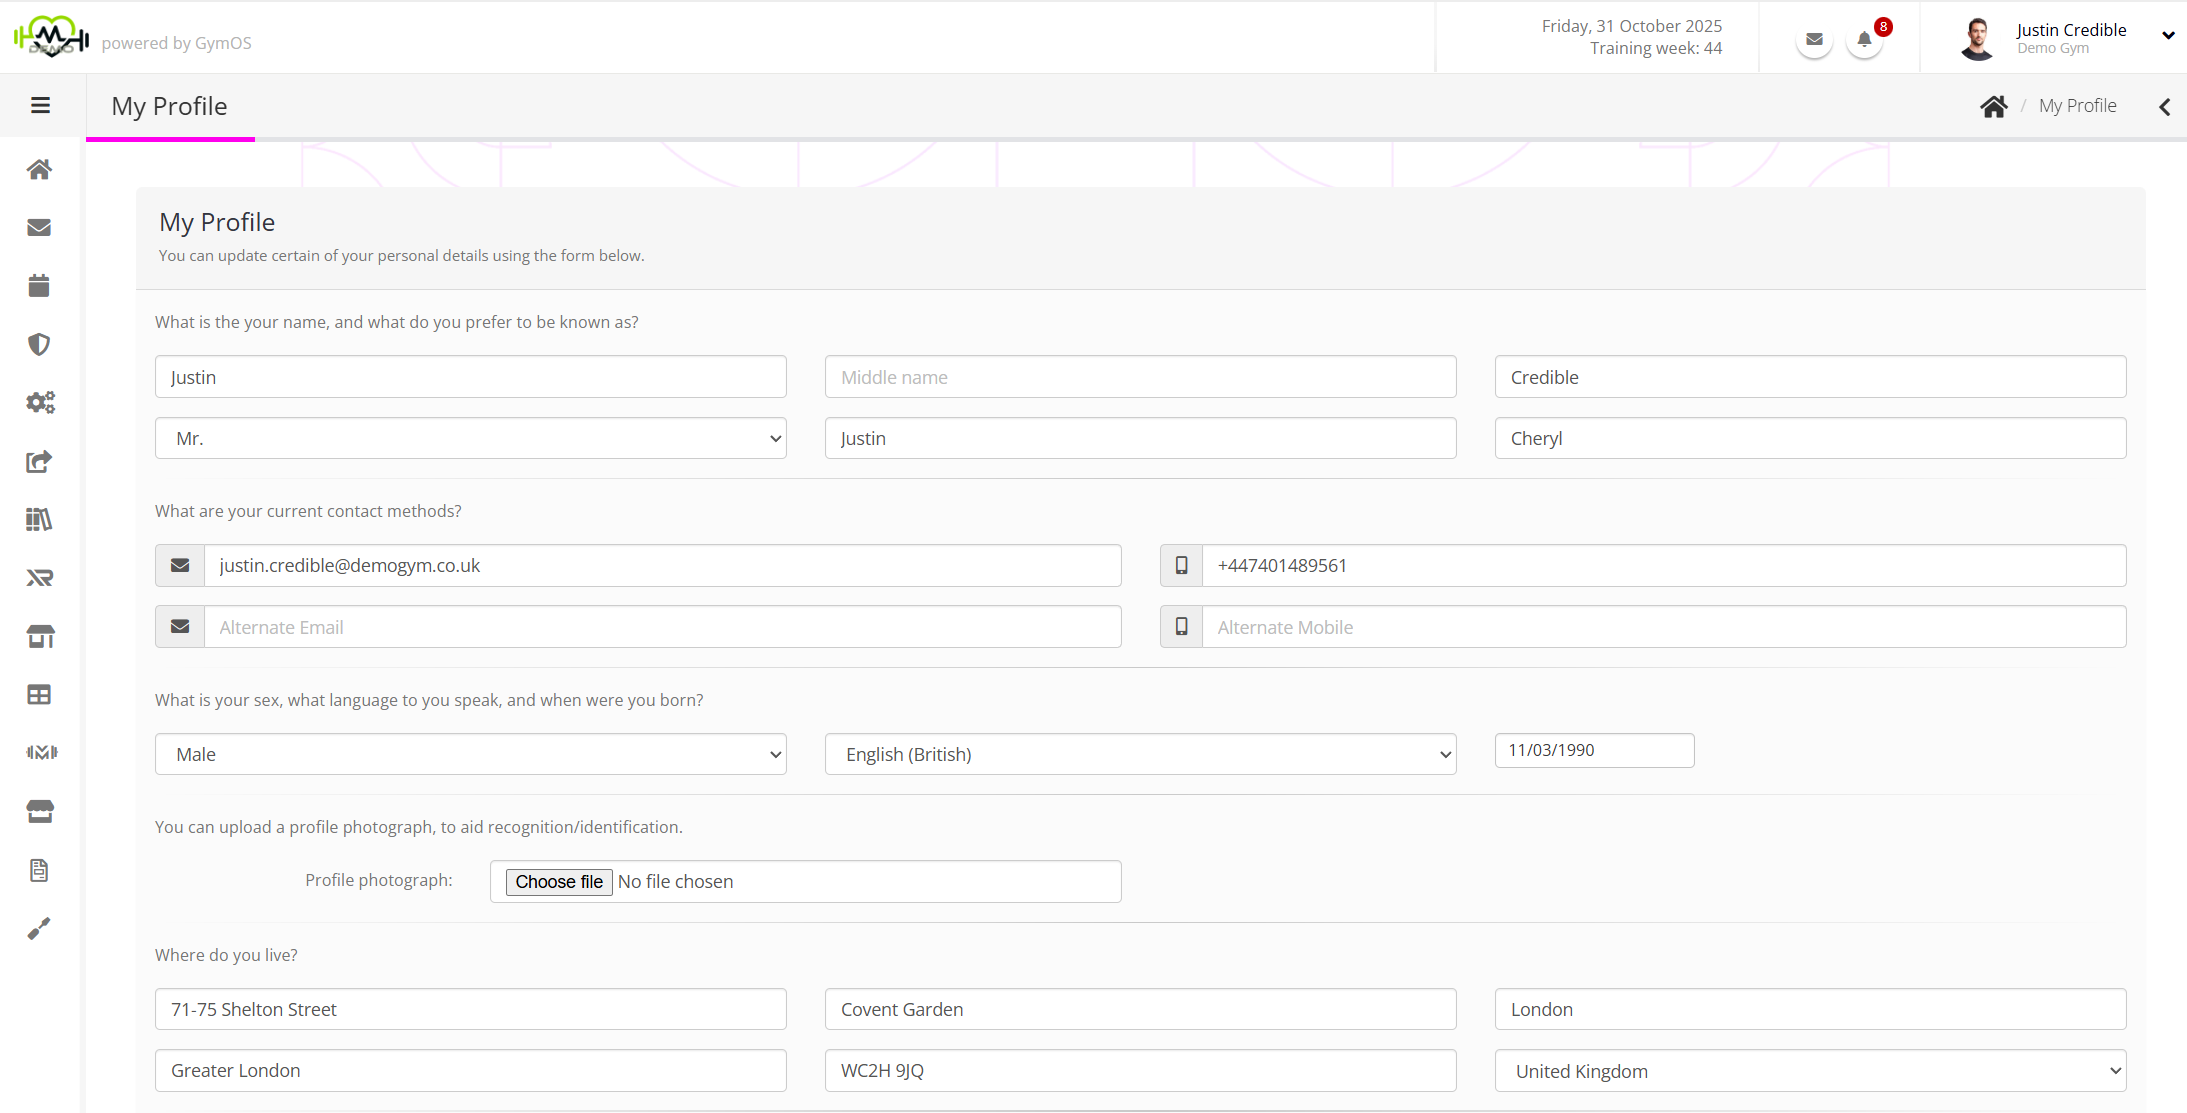Click the Alternate Email input field
This screenshot has width=2187, height=1113.
[662, 627]
